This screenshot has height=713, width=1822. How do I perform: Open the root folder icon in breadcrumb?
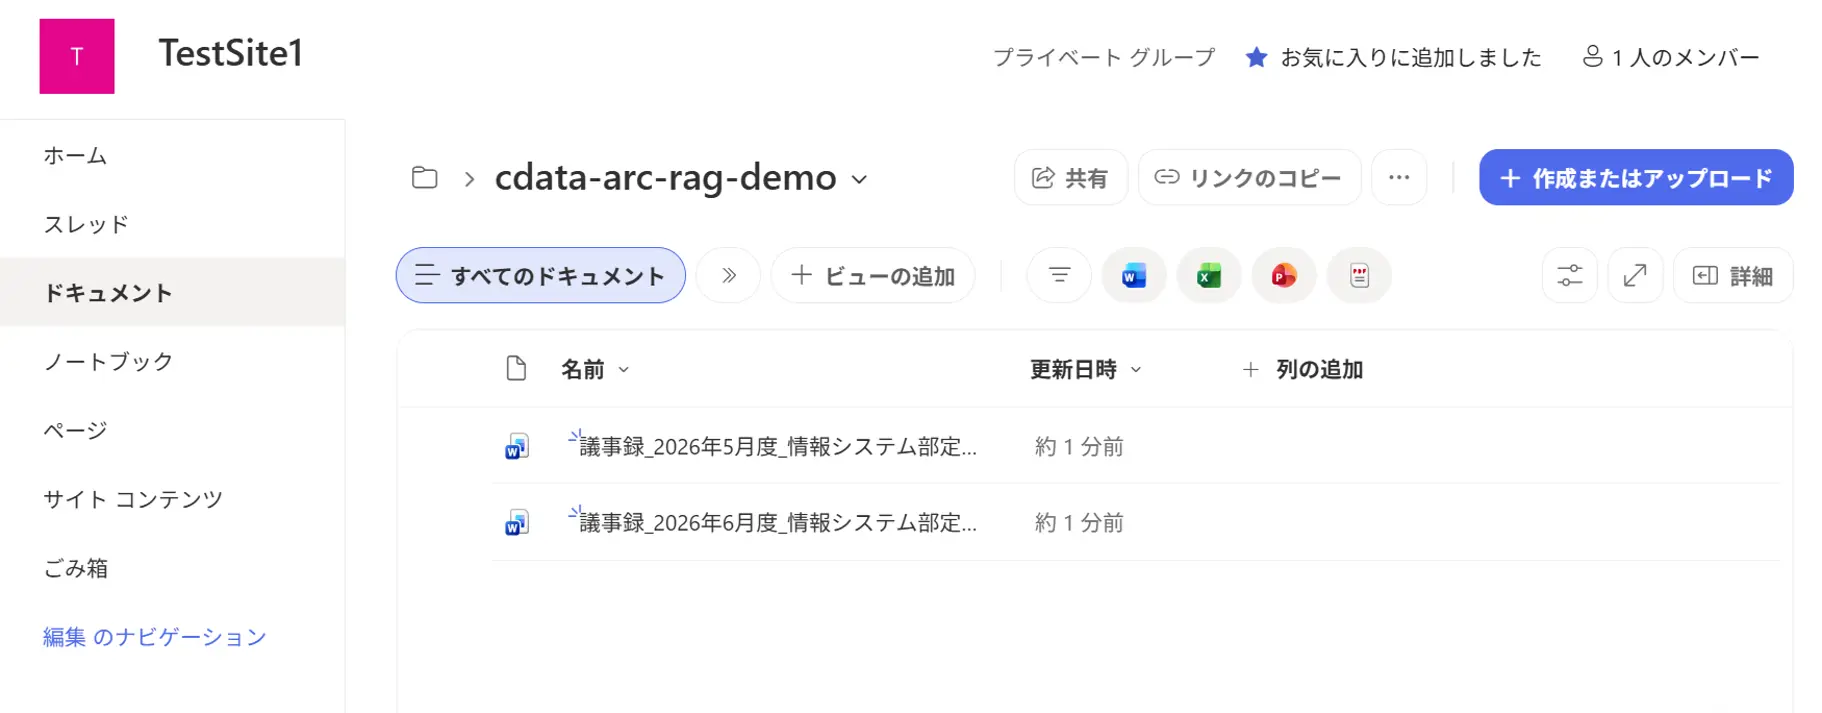(x=425, y=178)
